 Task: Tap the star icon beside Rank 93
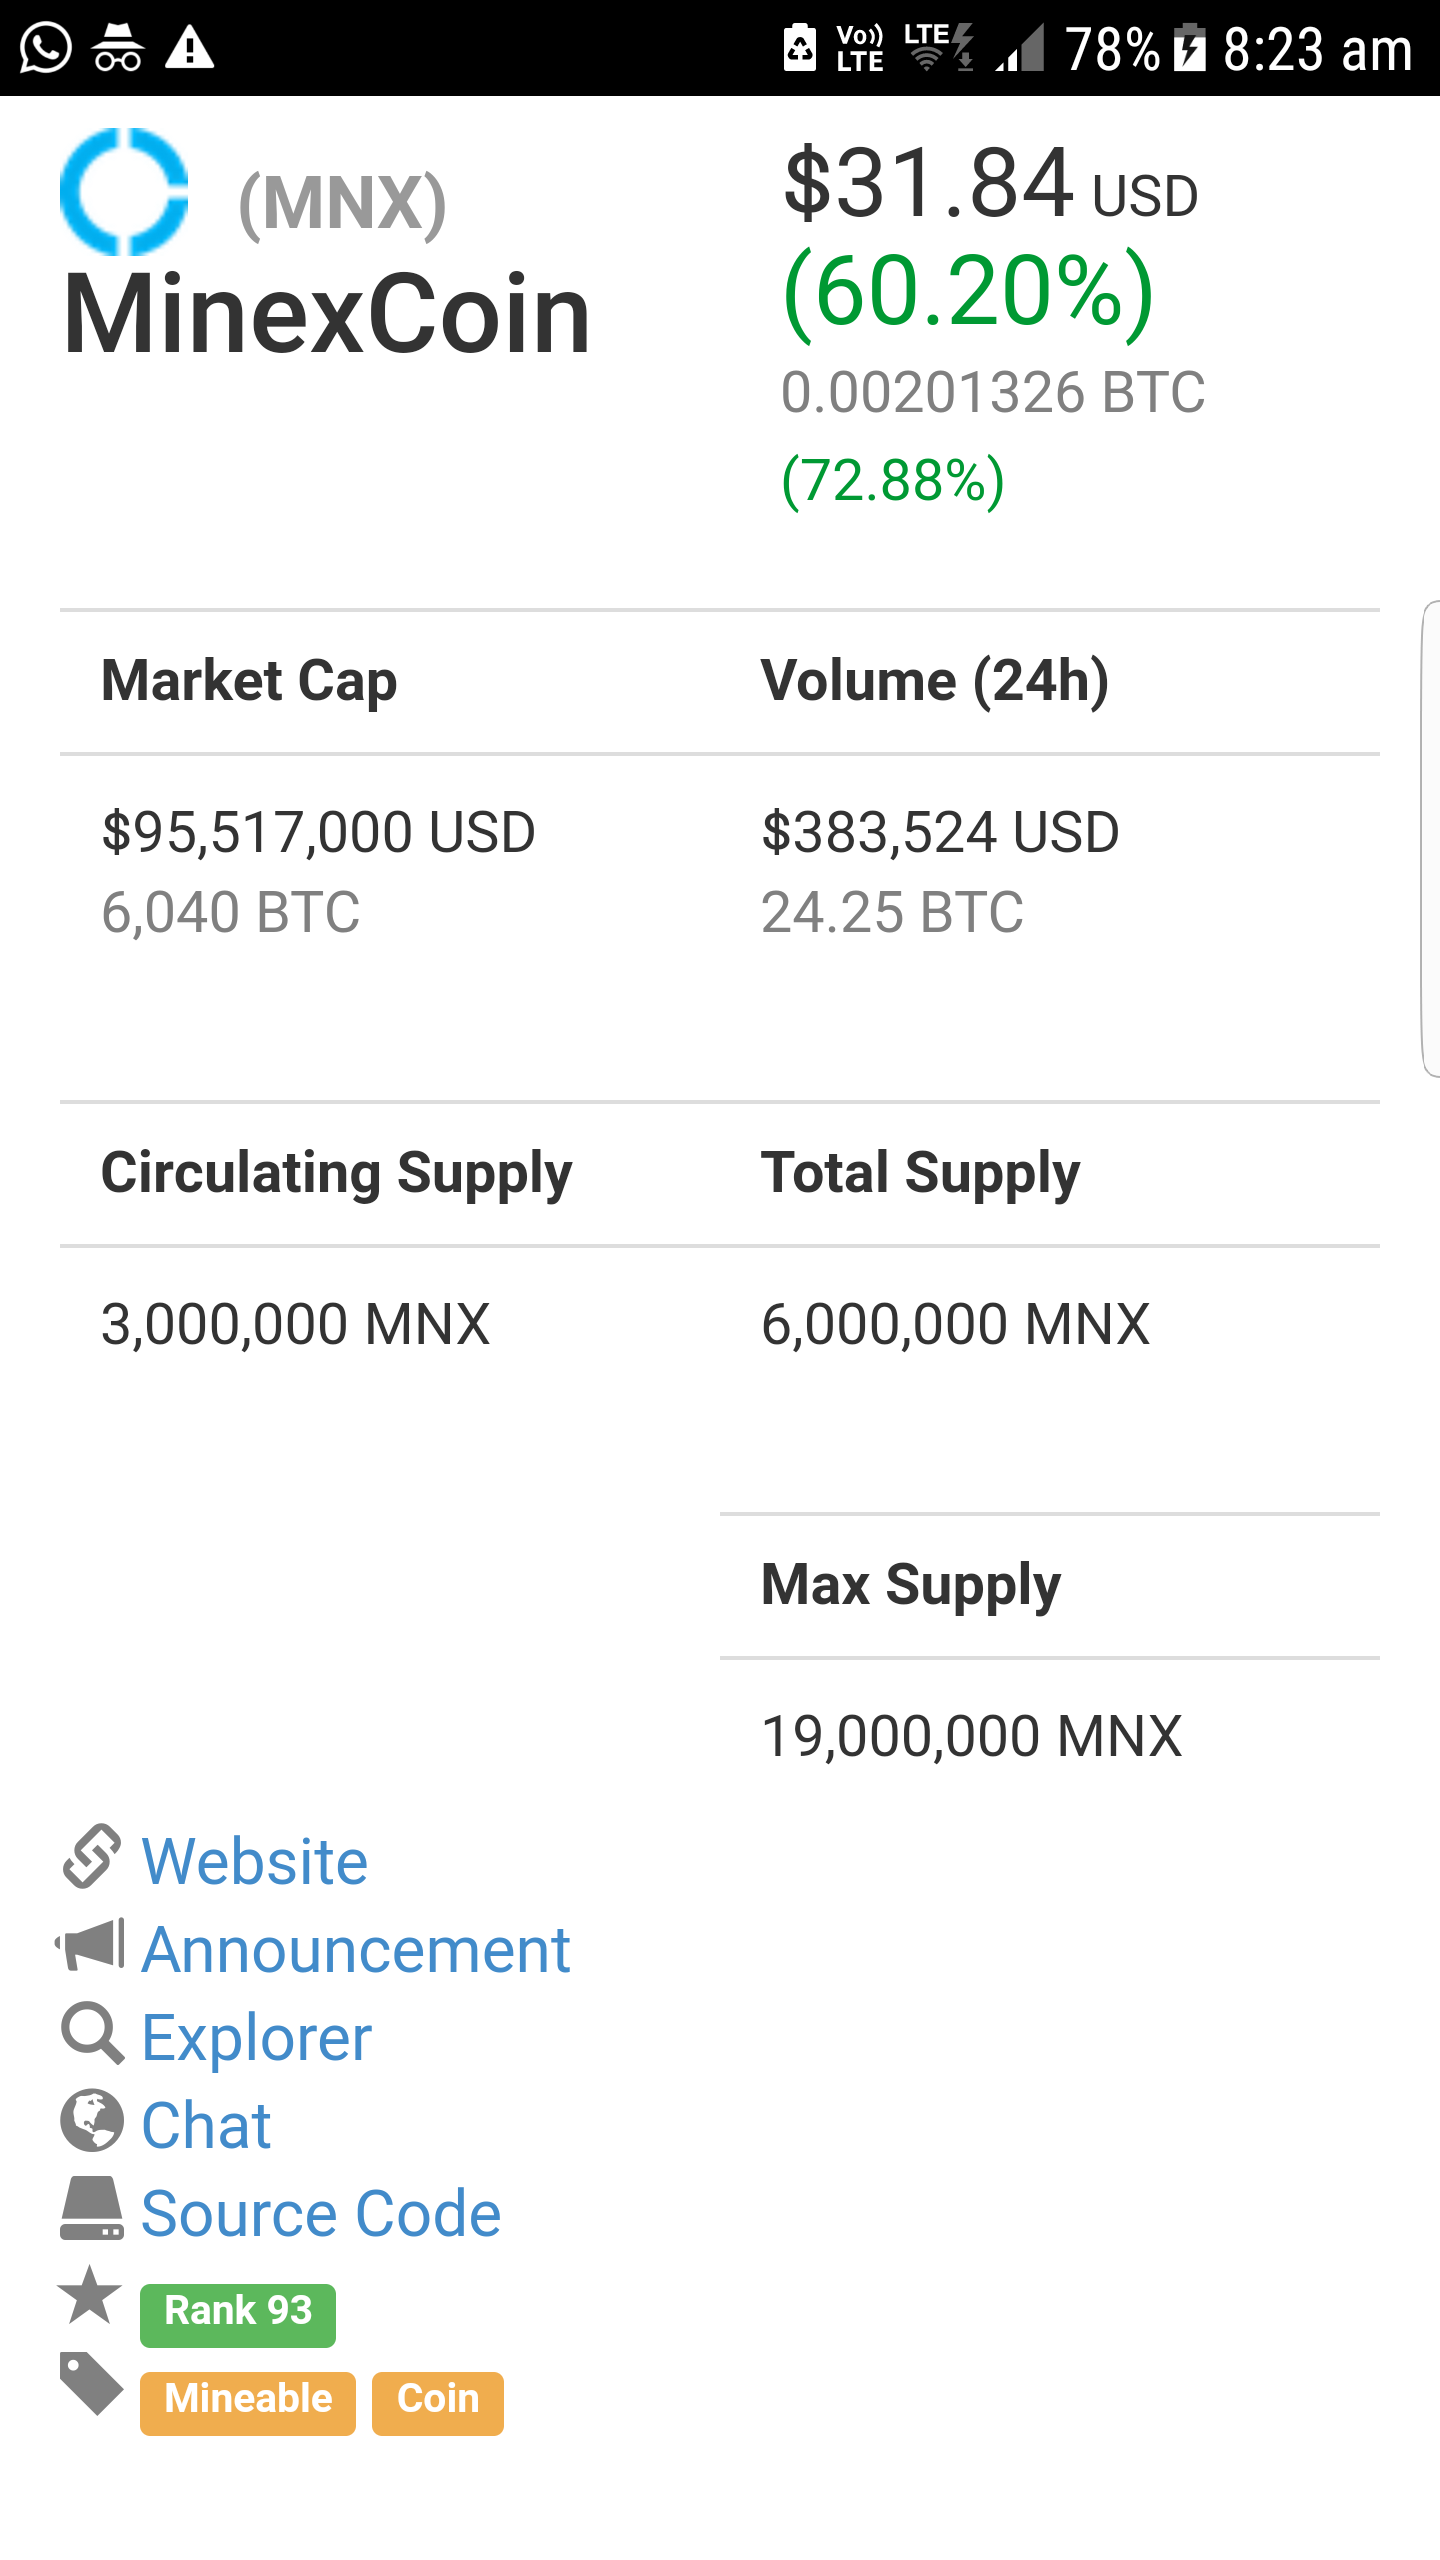point(90,2295)
